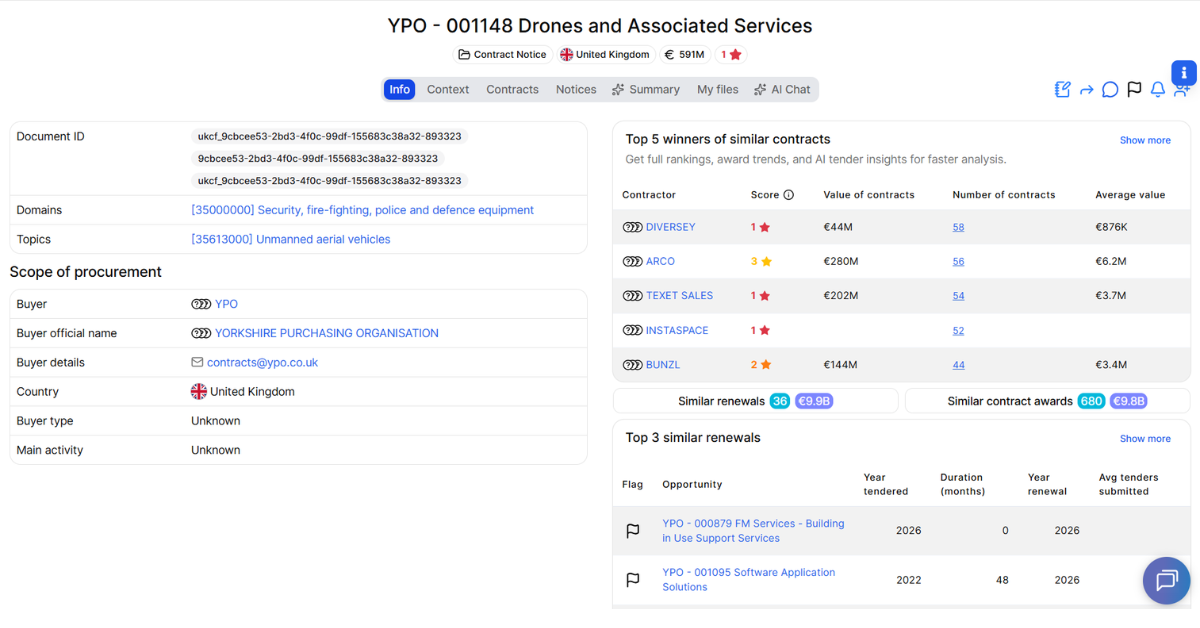Click BUNZL average value €3.4M
Screen dimensions: 1200x628
tap(1111, 365)
